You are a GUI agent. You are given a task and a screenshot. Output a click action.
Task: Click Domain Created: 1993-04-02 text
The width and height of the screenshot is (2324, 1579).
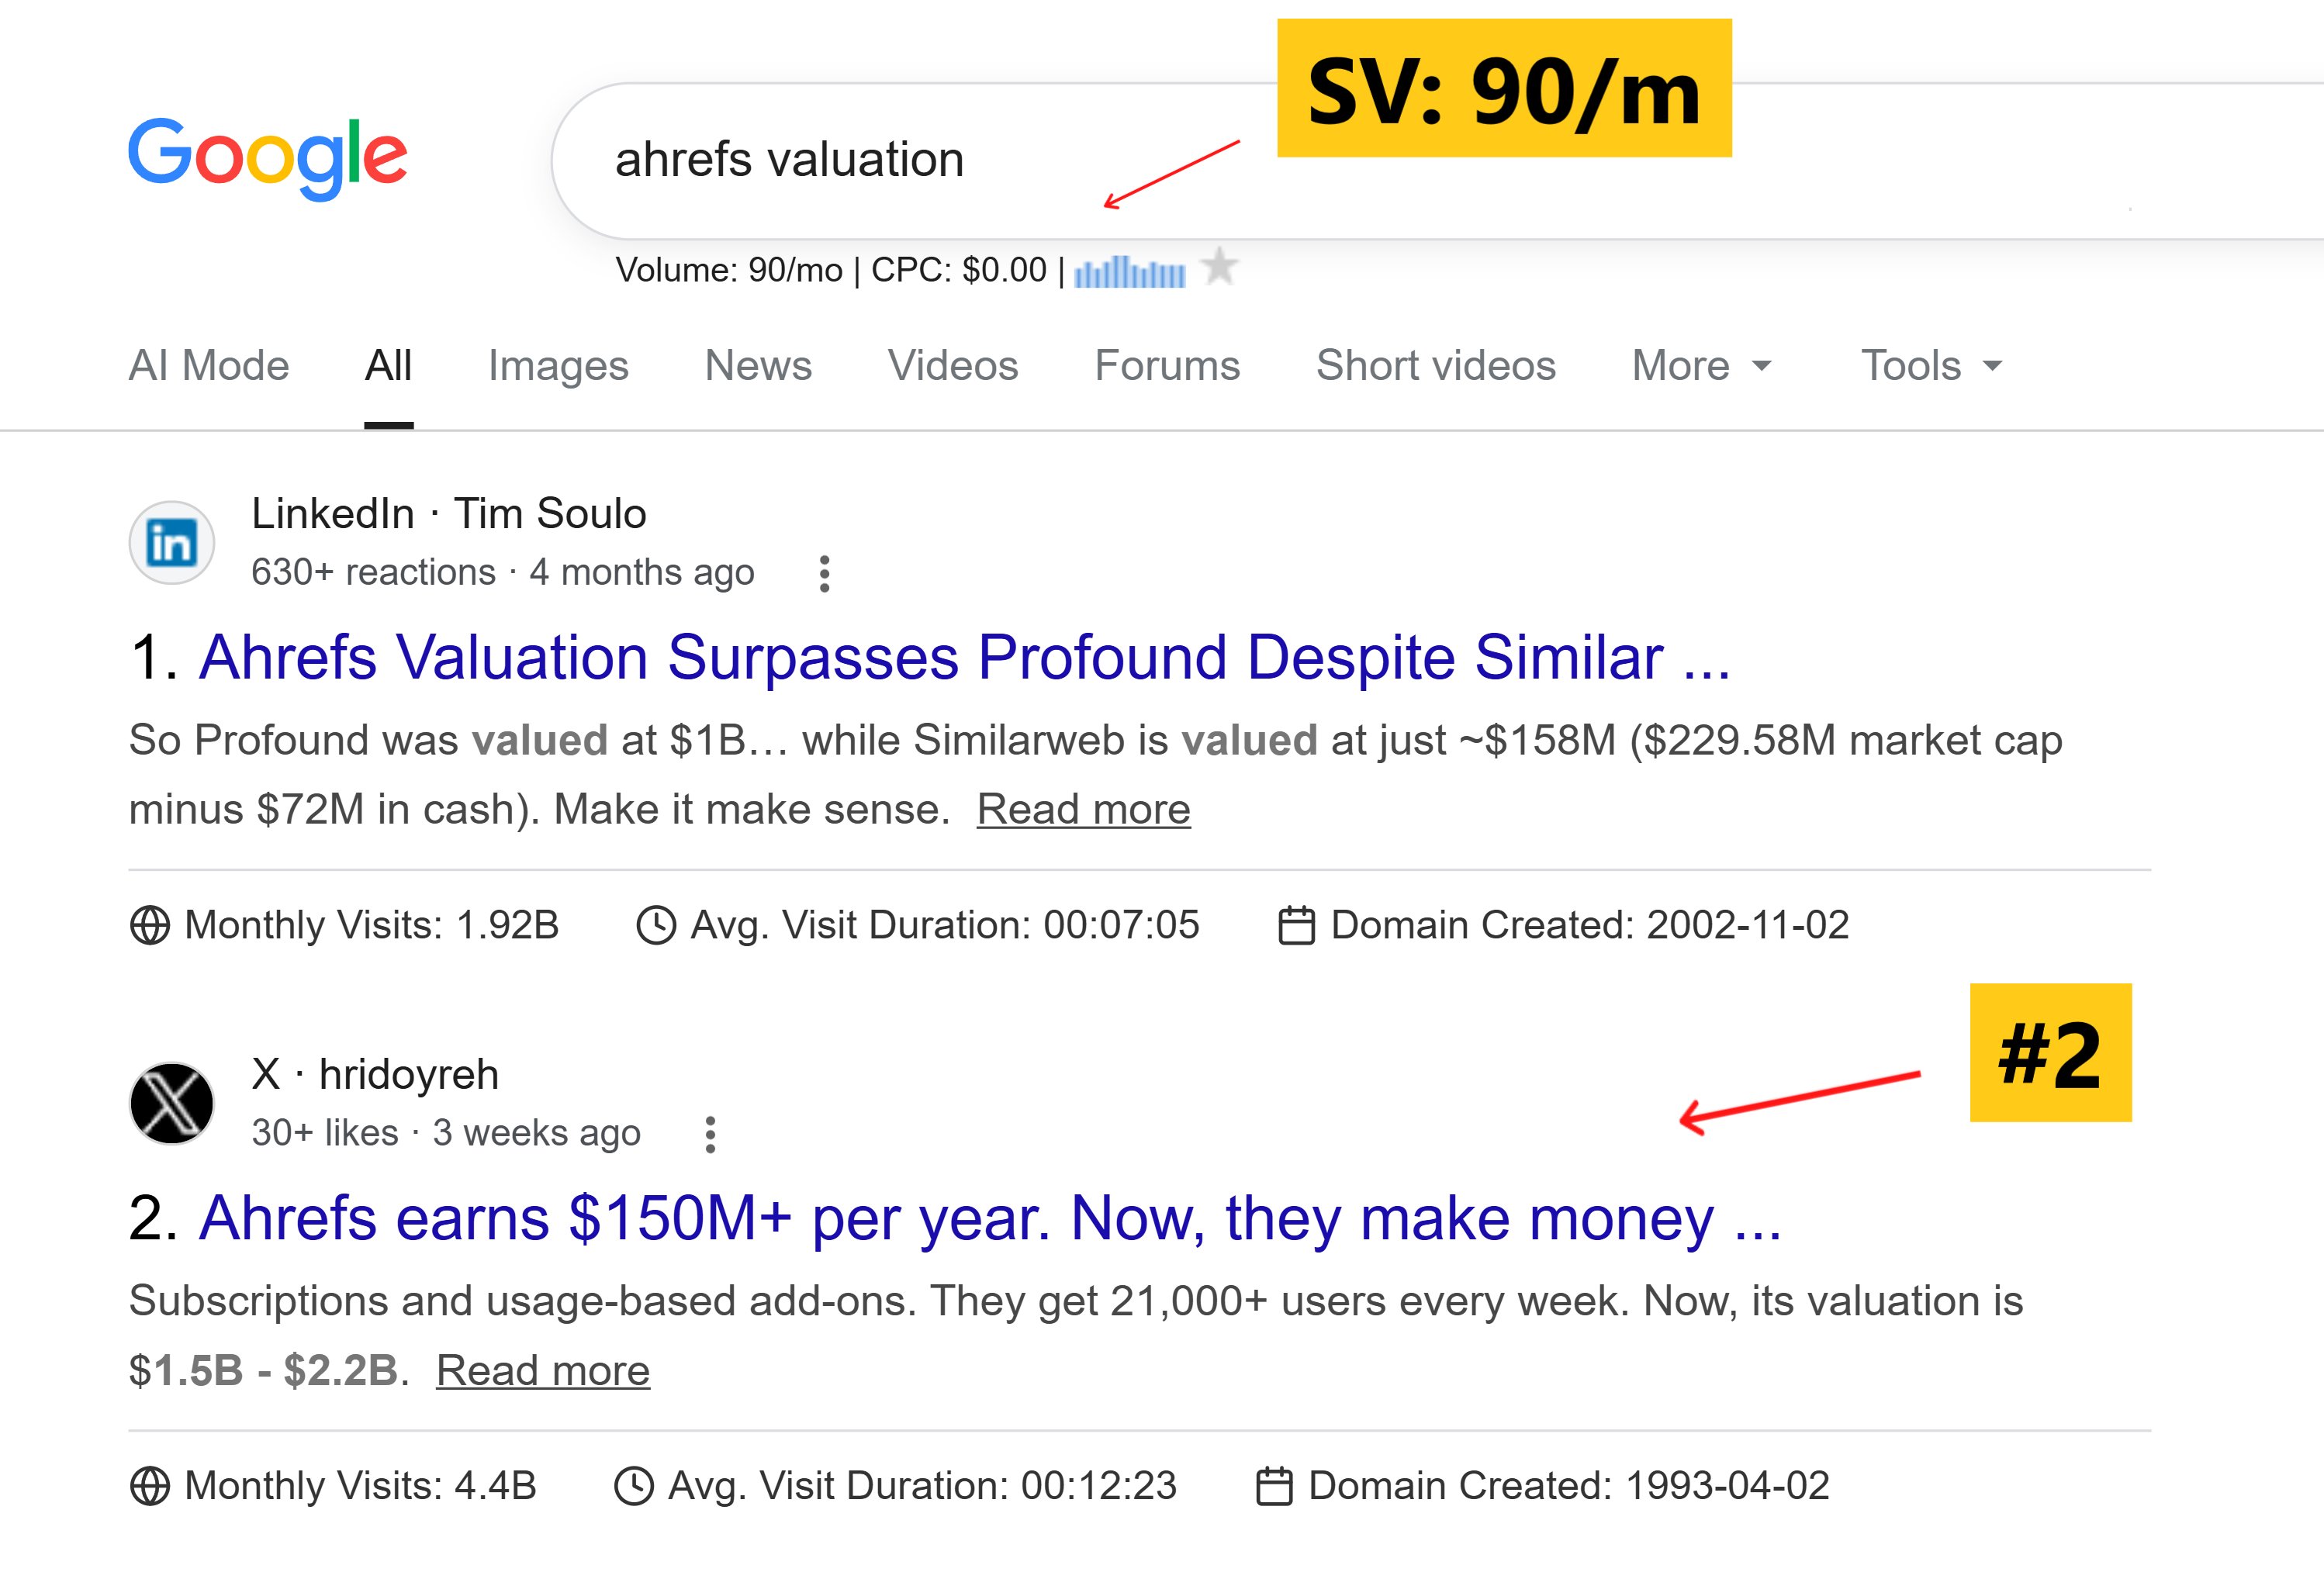click(1569, 1486)
